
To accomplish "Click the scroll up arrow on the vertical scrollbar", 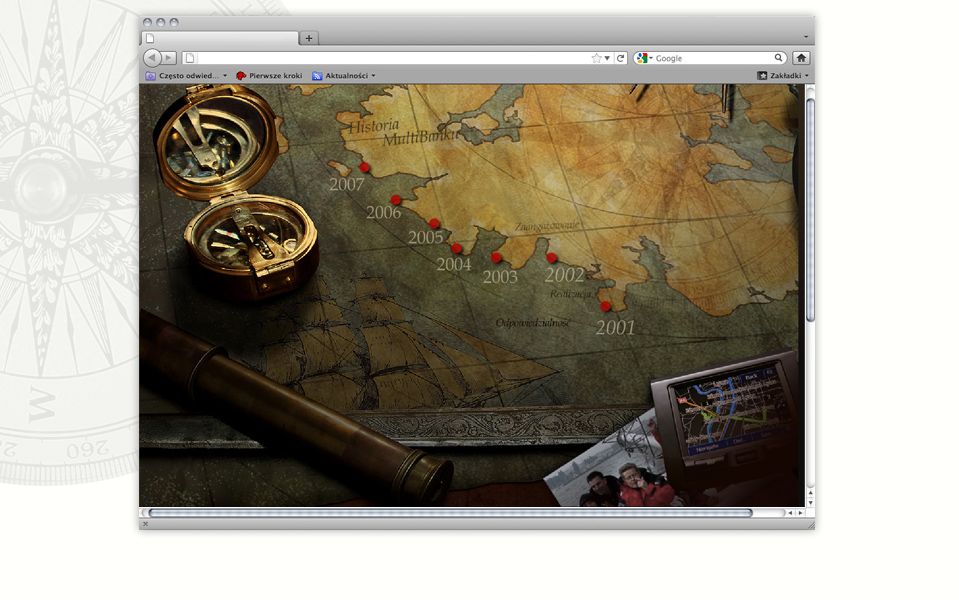I will (x=810, y=492).
